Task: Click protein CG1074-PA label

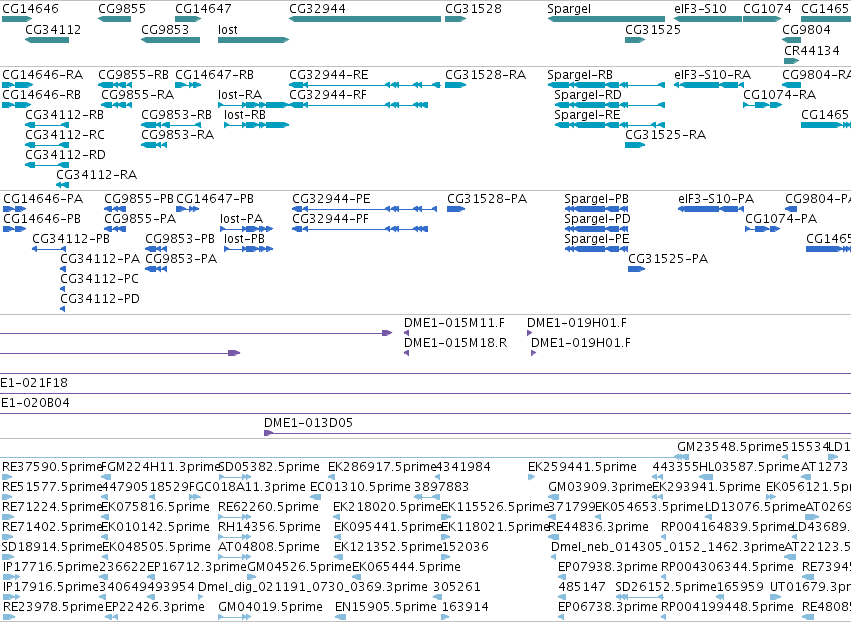Action: coord(781,219)
